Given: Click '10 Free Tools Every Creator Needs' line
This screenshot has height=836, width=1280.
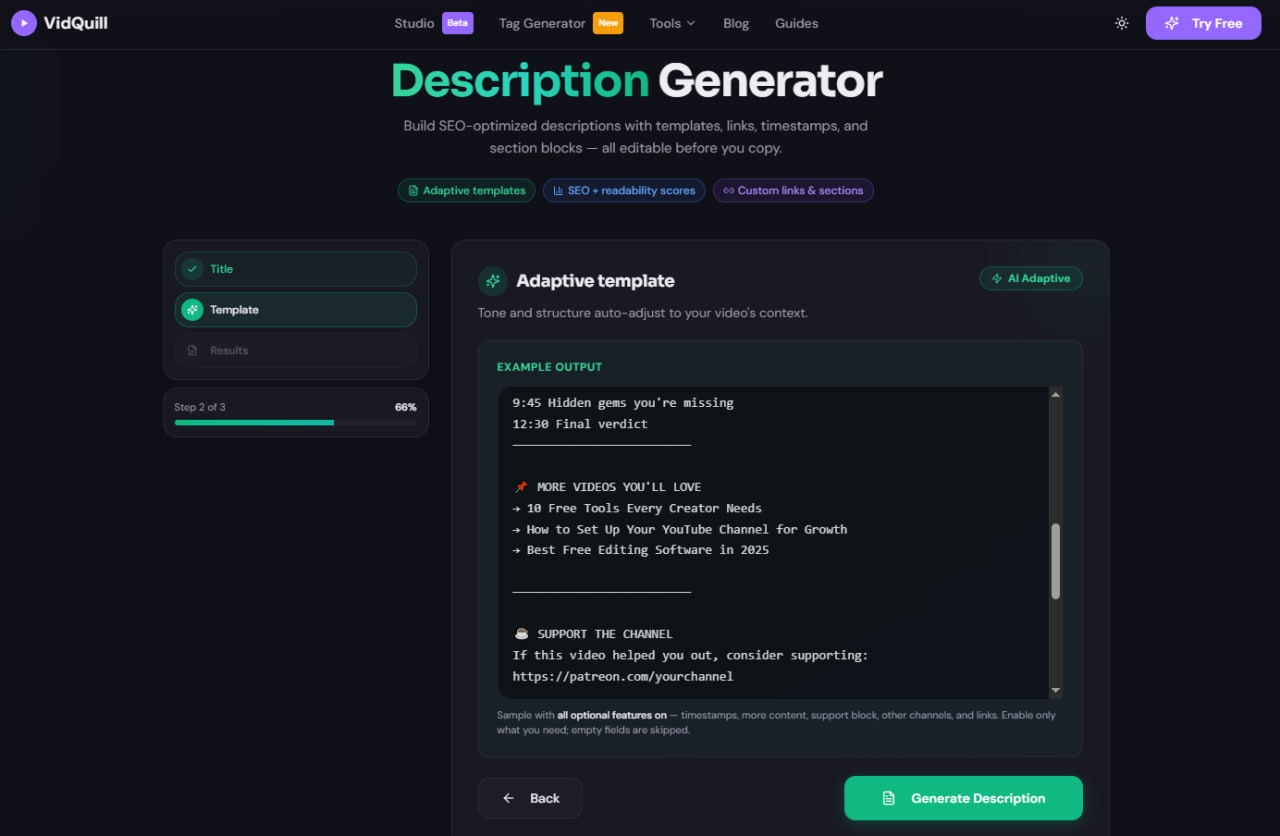Looking at the screenshot, I should (x=637, y=508).
